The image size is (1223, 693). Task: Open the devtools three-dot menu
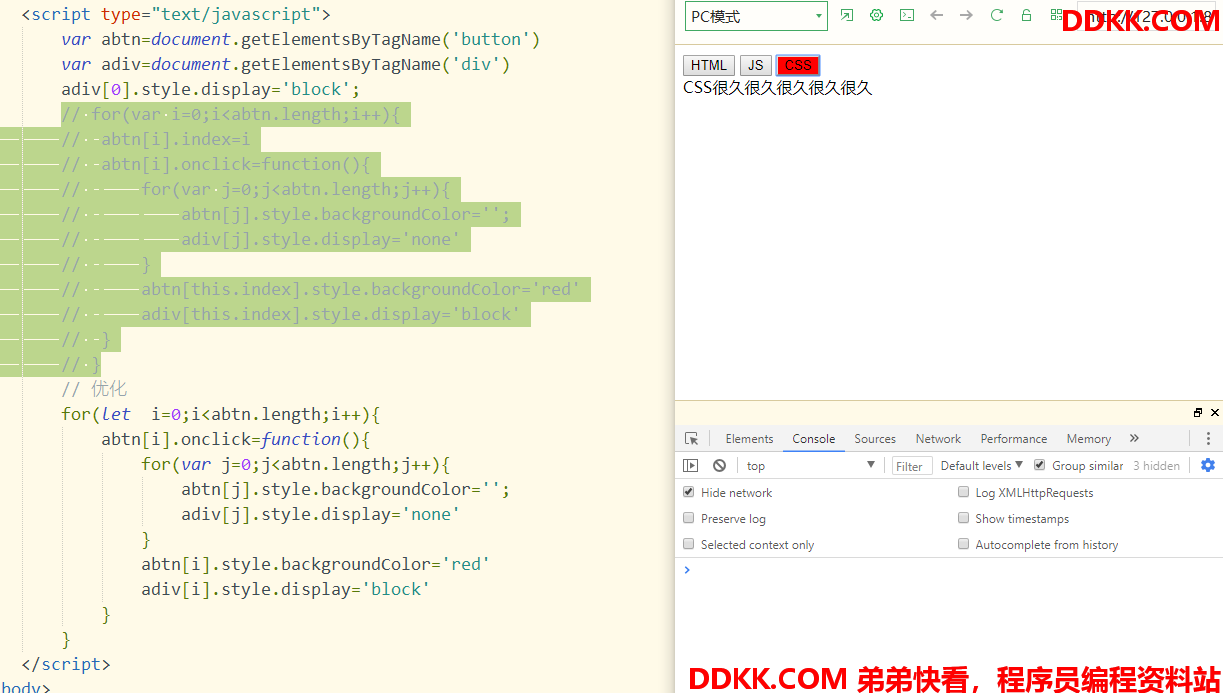tap(1208, 439)
